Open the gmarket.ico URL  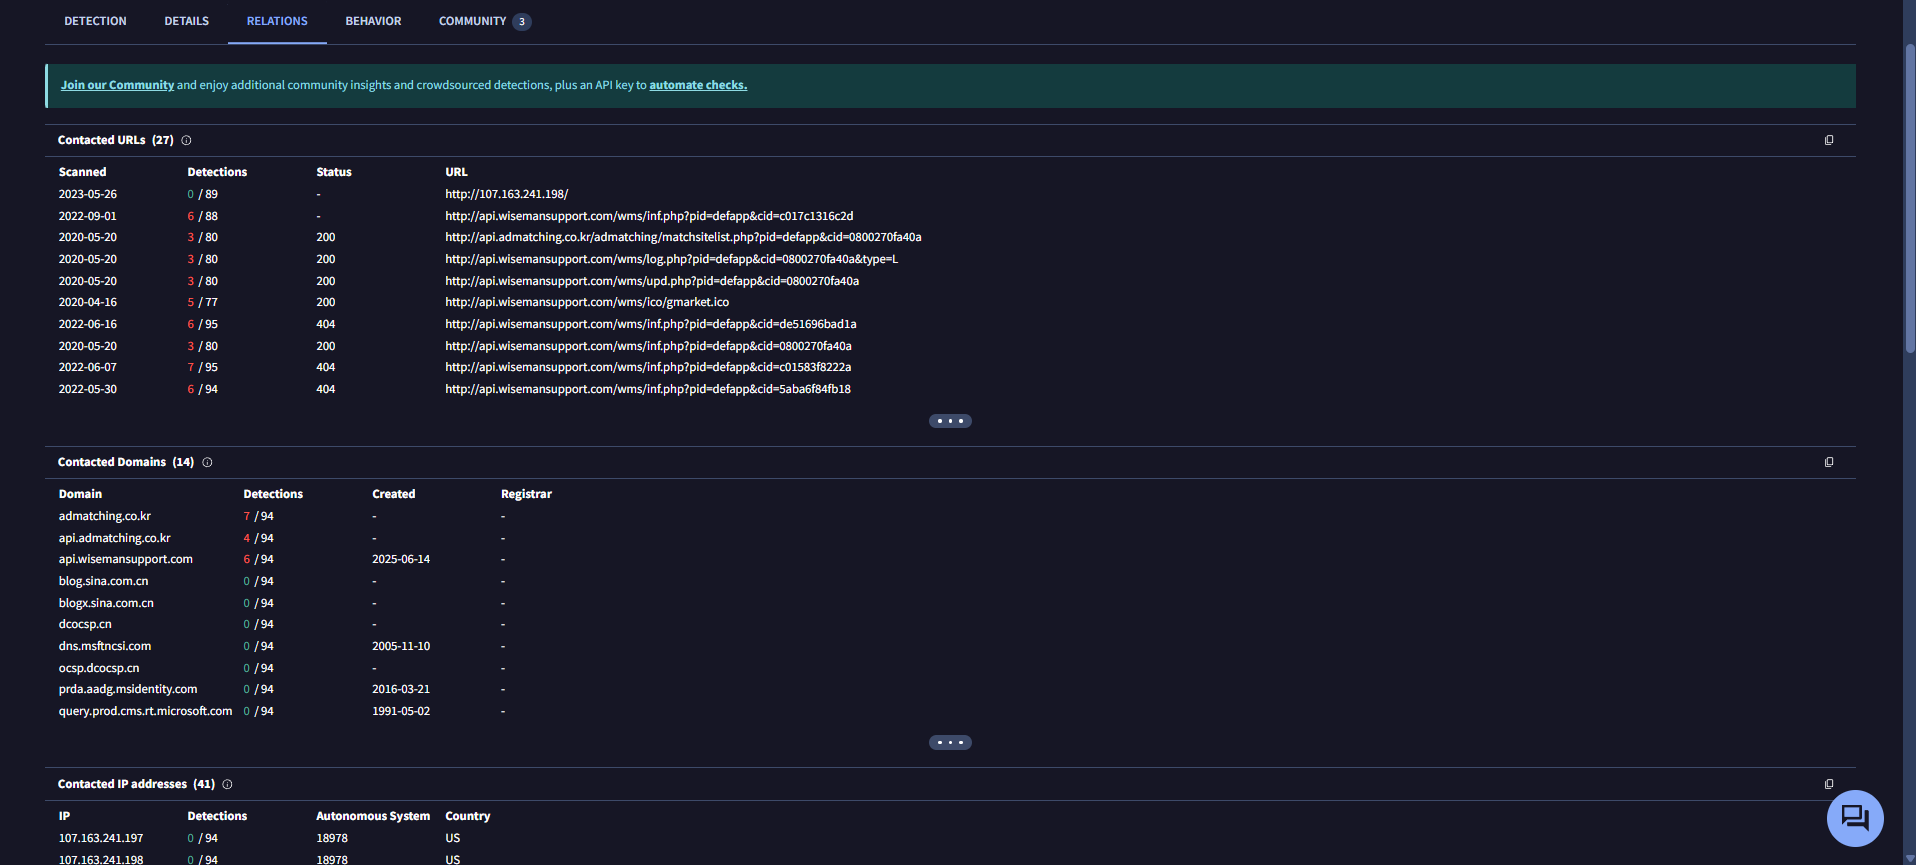coord(587,302)
